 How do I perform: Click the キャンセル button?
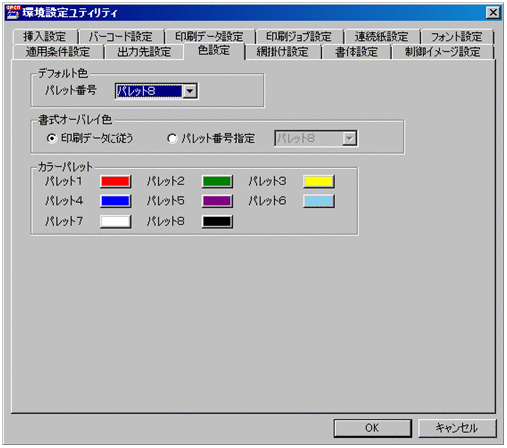(457, 428)
